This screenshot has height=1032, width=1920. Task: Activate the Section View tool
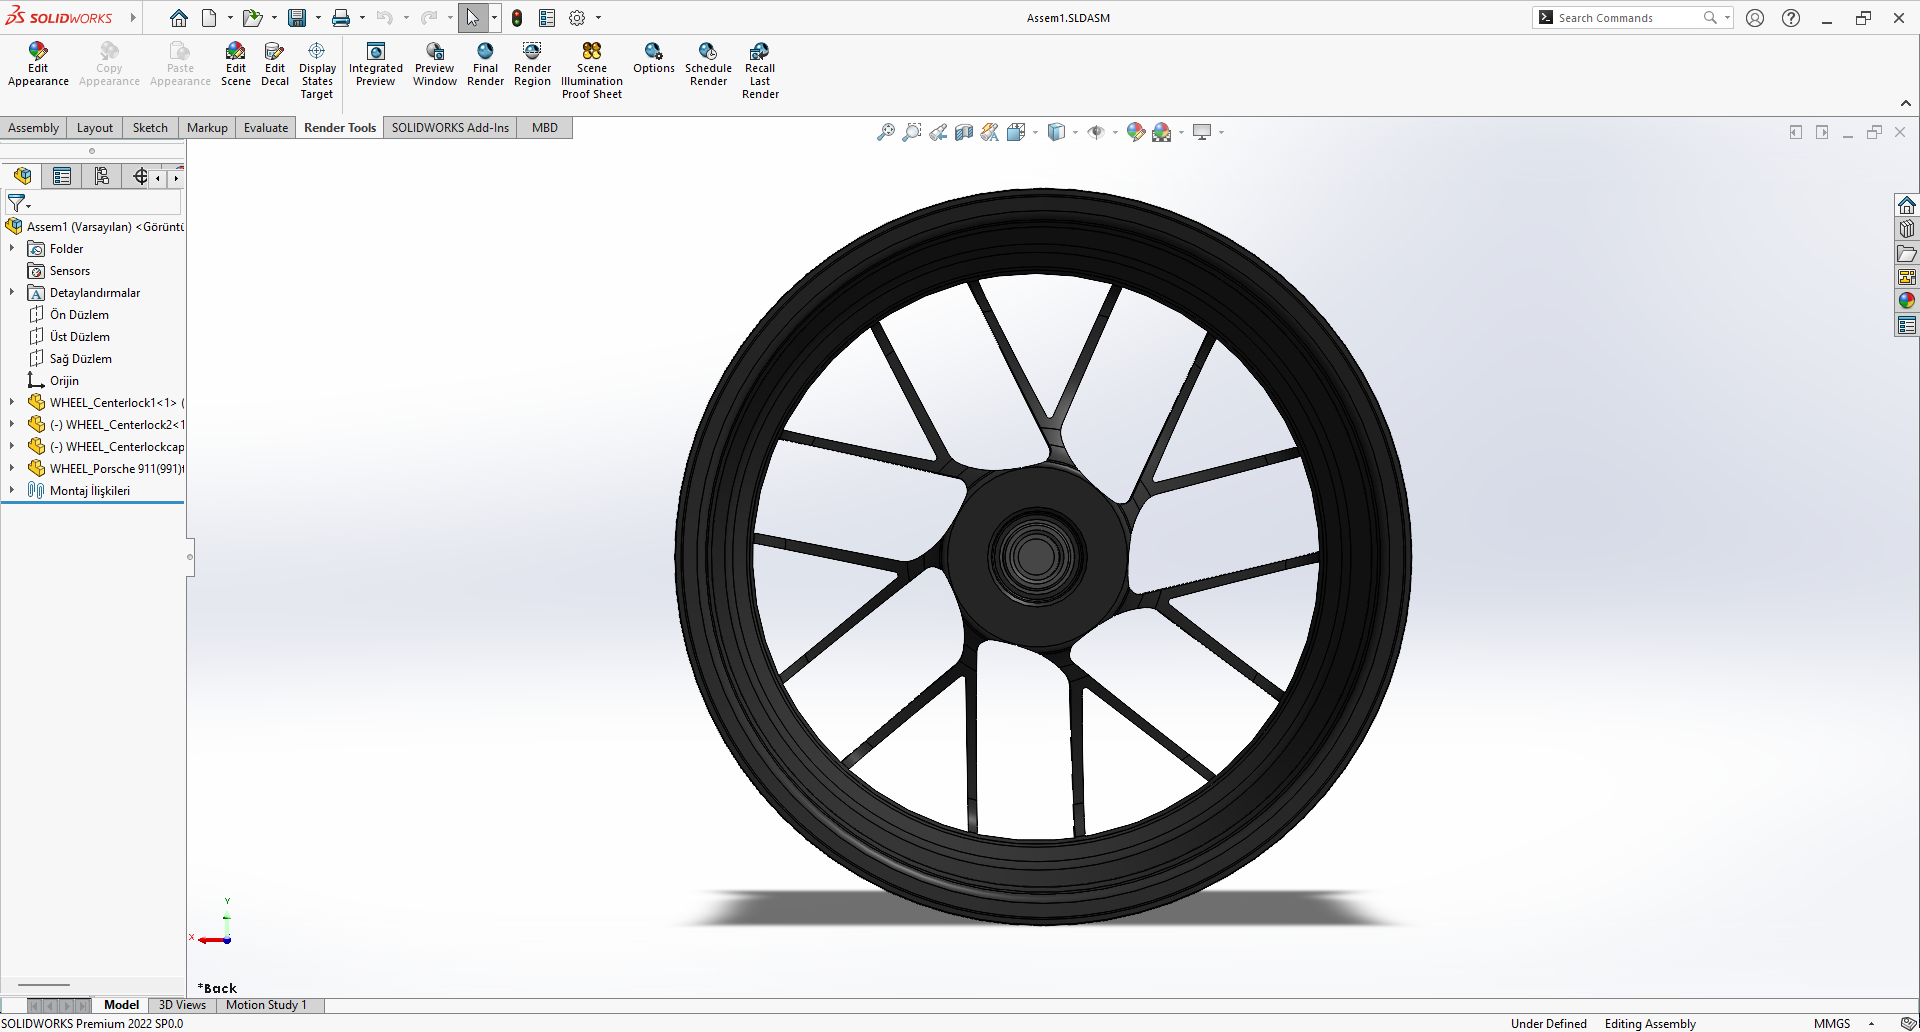click(x=964, y=132)
